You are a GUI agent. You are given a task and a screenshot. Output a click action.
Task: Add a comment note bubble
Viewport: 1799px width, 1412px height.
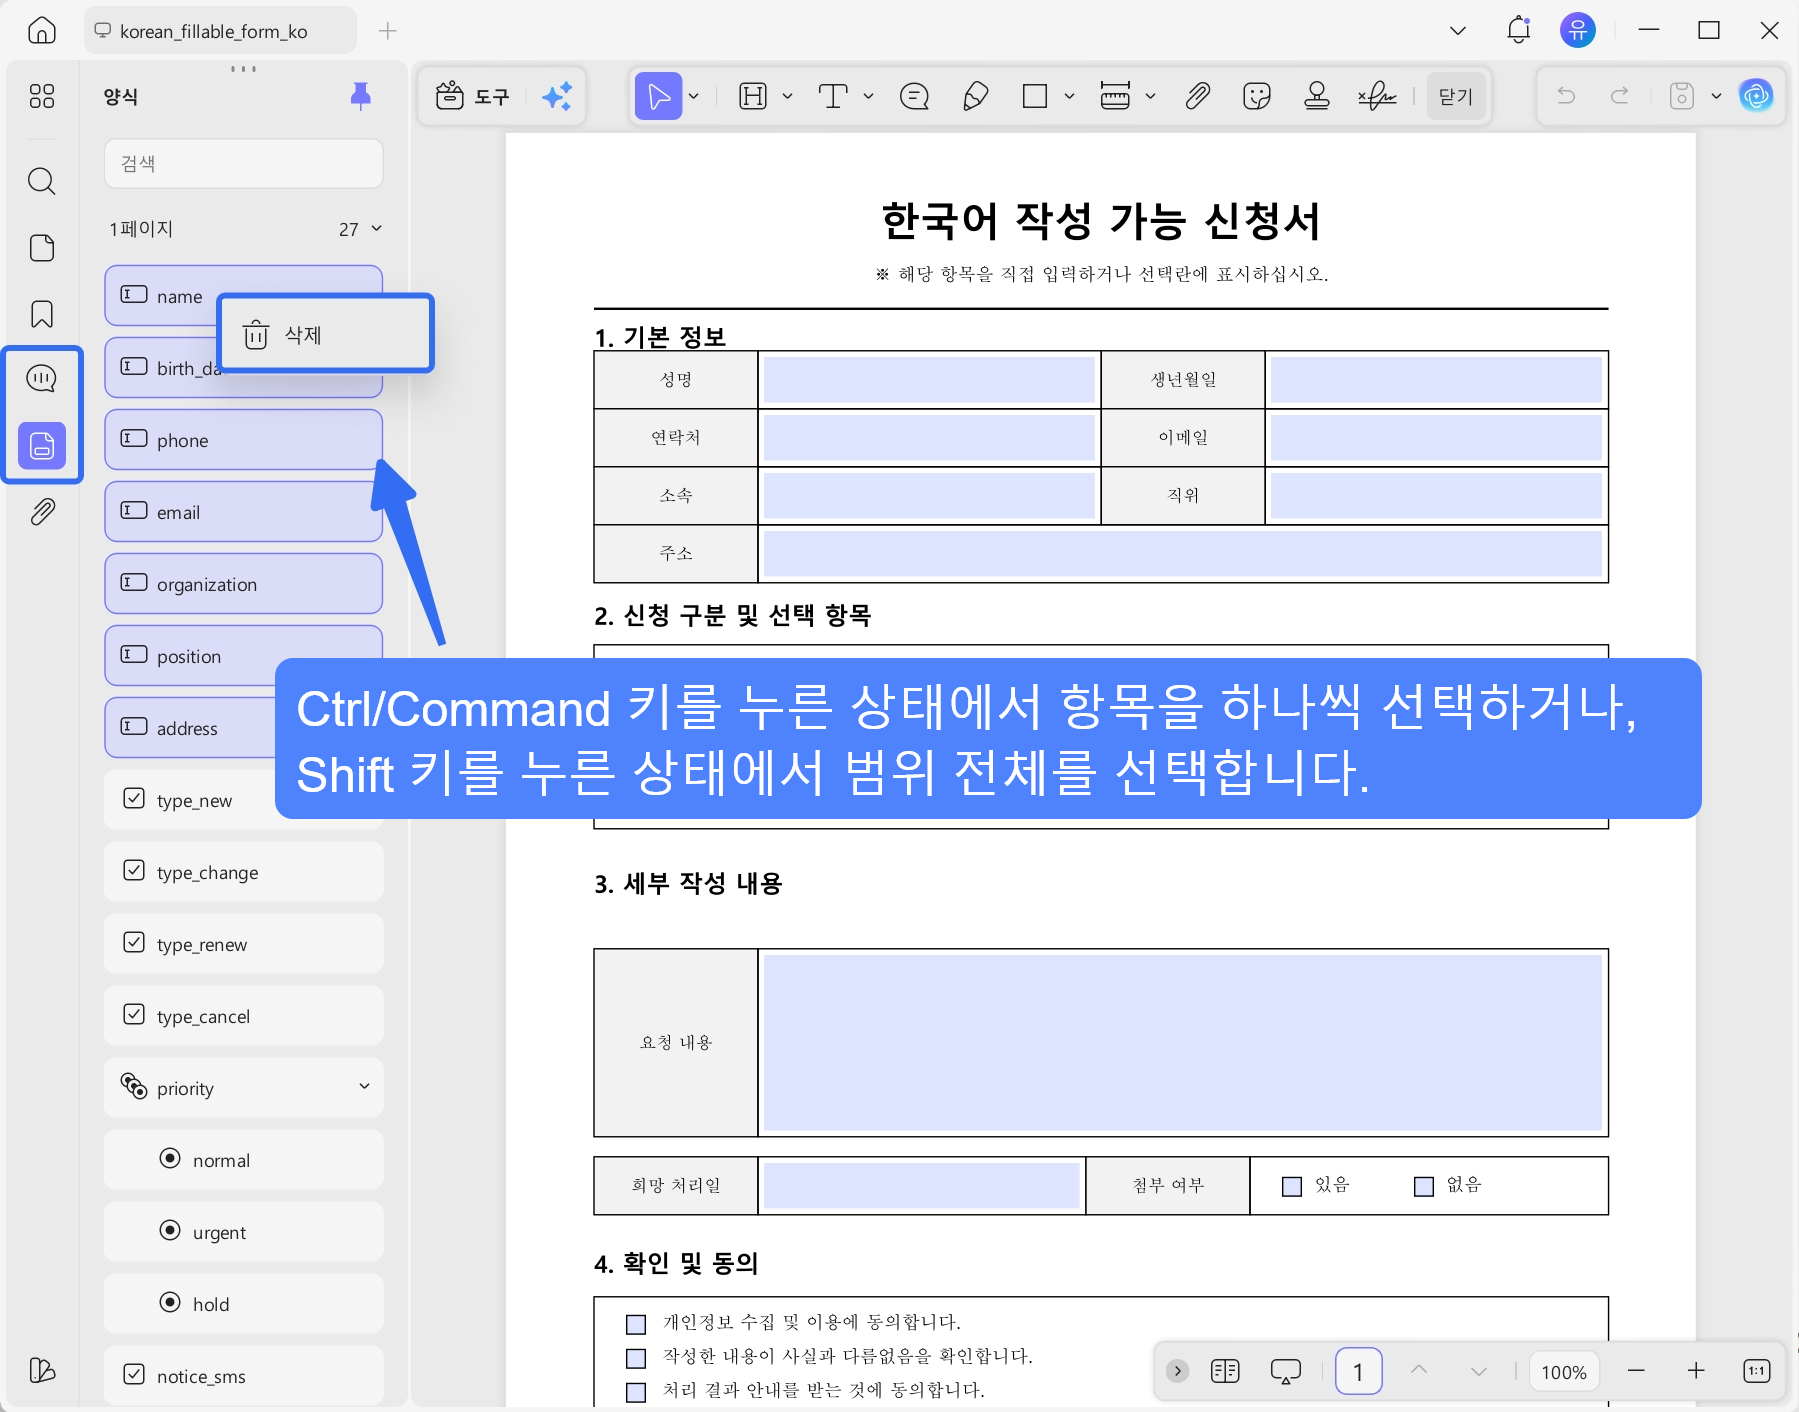point(914,96)
